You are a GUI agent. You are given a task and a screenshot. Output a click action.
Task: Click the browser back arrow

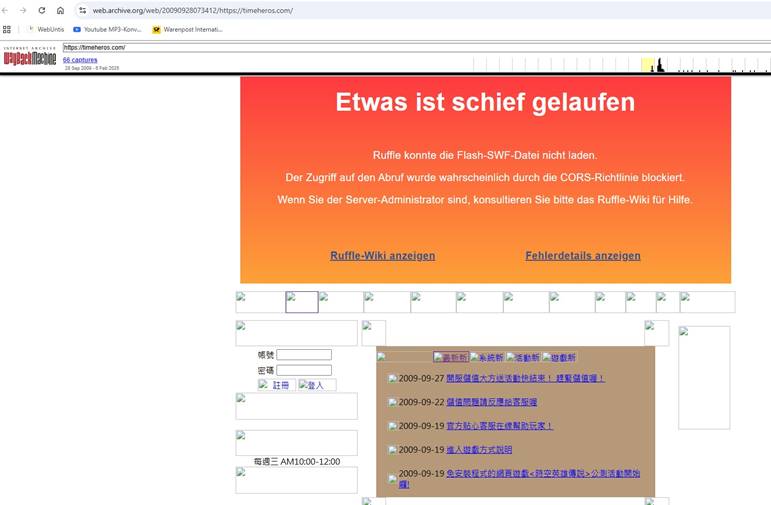(x=6, y=10)
